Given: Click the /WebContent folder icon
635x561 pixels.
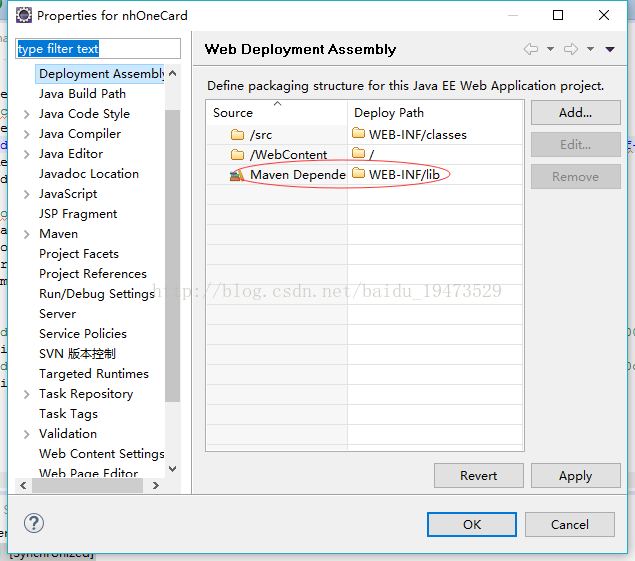Looking at the screenshot, I should point(237,154).
